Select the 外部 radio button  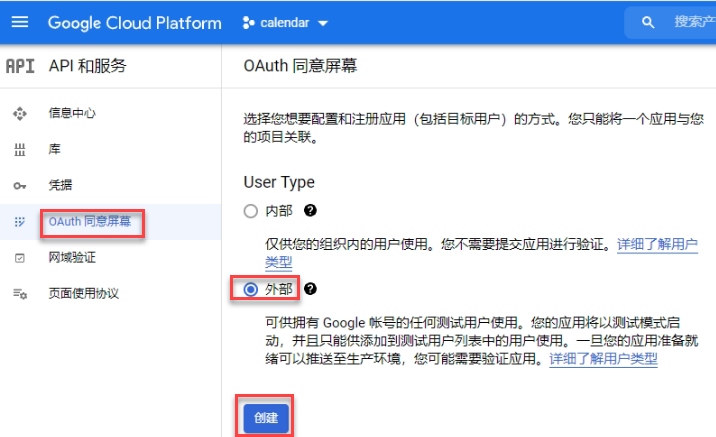(x=250, y=290)
